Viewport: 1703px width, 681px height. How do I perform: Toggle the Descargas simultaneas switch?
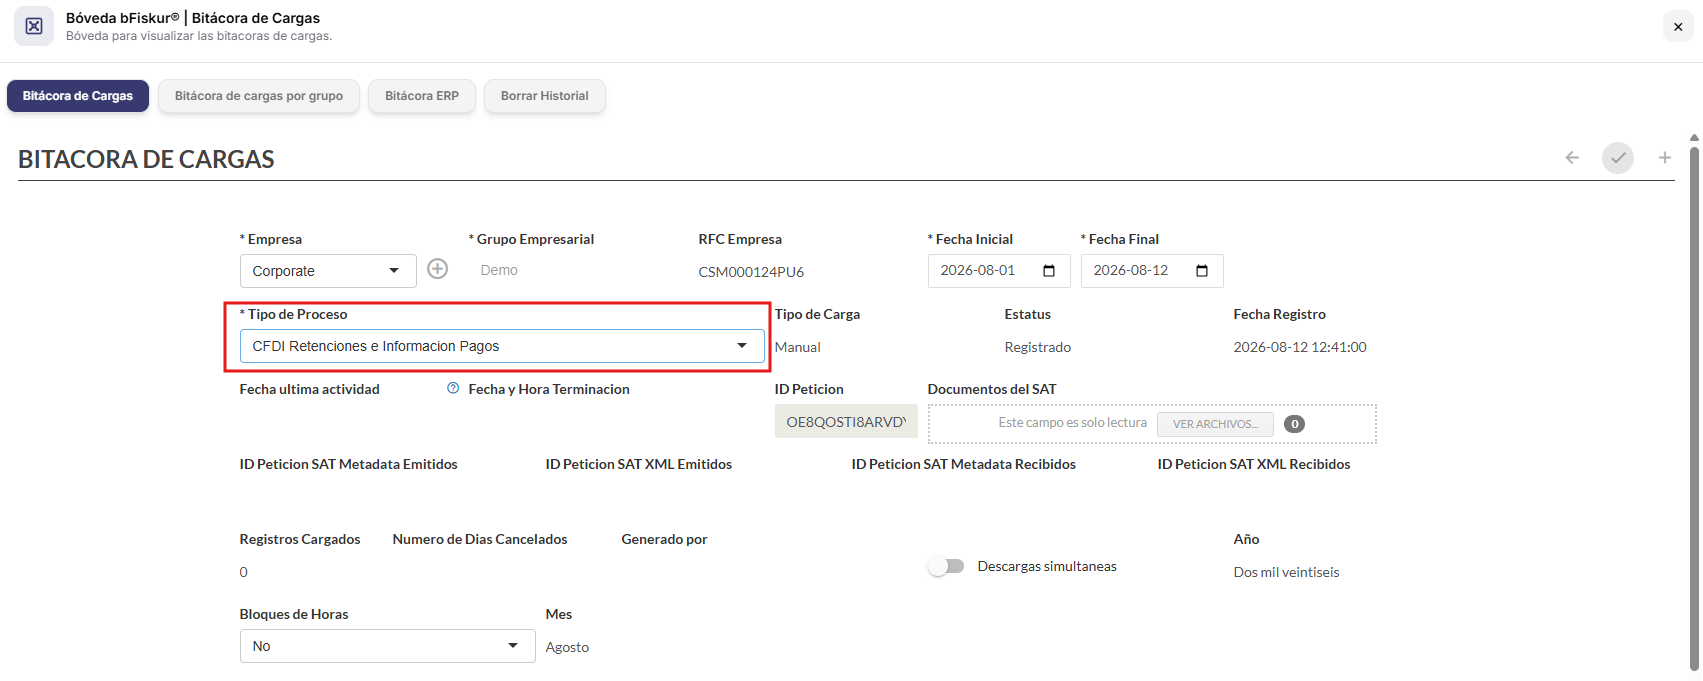click(946, 566)
